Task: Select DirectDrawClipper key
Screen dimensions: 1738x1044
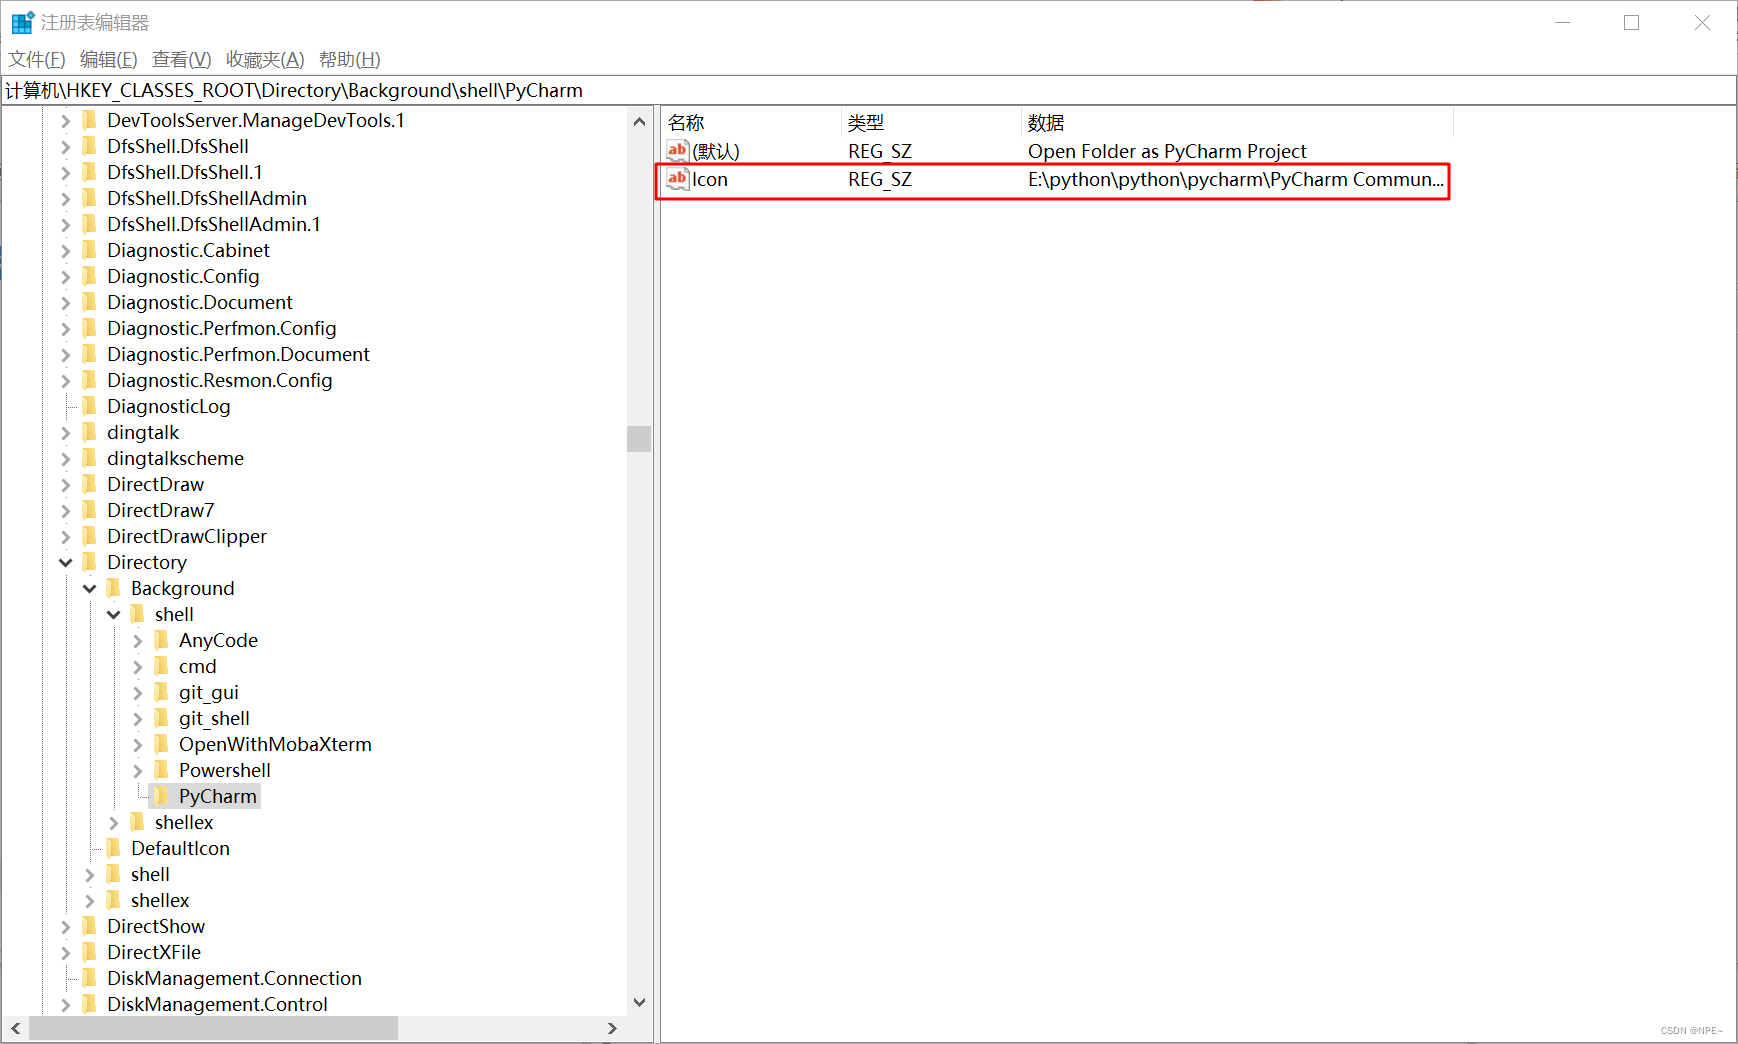Action: 187,536
